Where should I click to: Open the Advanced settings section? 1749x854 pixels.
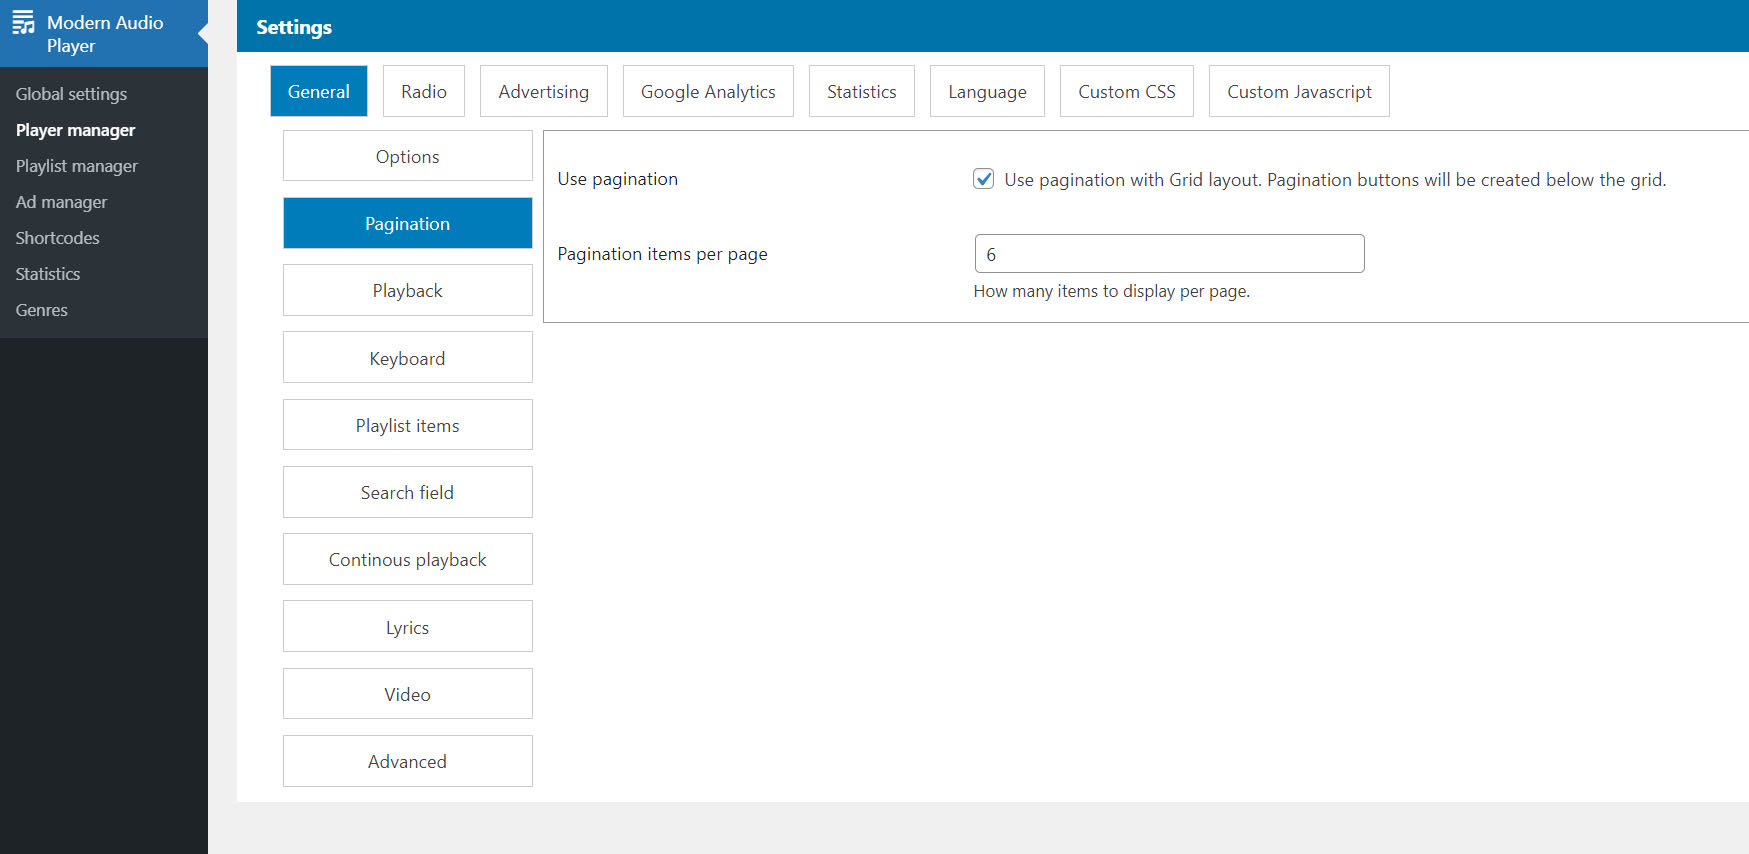pos(407,761)
